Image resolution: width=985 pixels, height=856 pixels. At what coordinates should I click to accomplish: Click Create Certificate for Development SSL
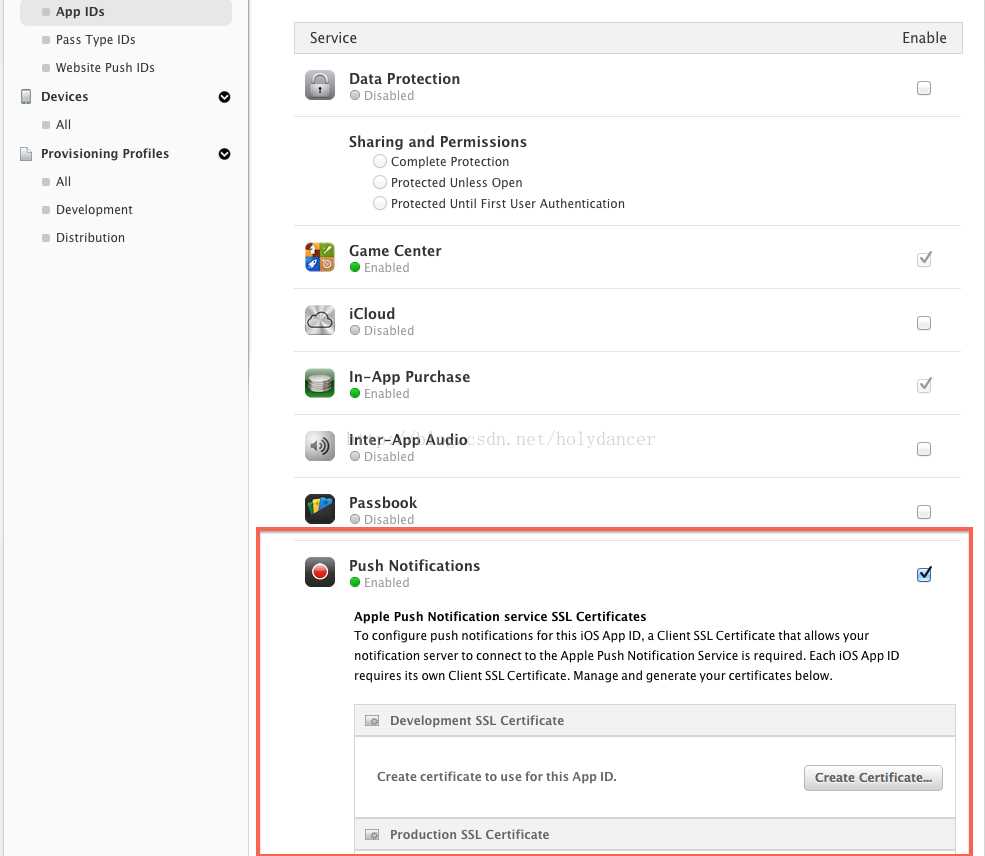coord(873,777)
